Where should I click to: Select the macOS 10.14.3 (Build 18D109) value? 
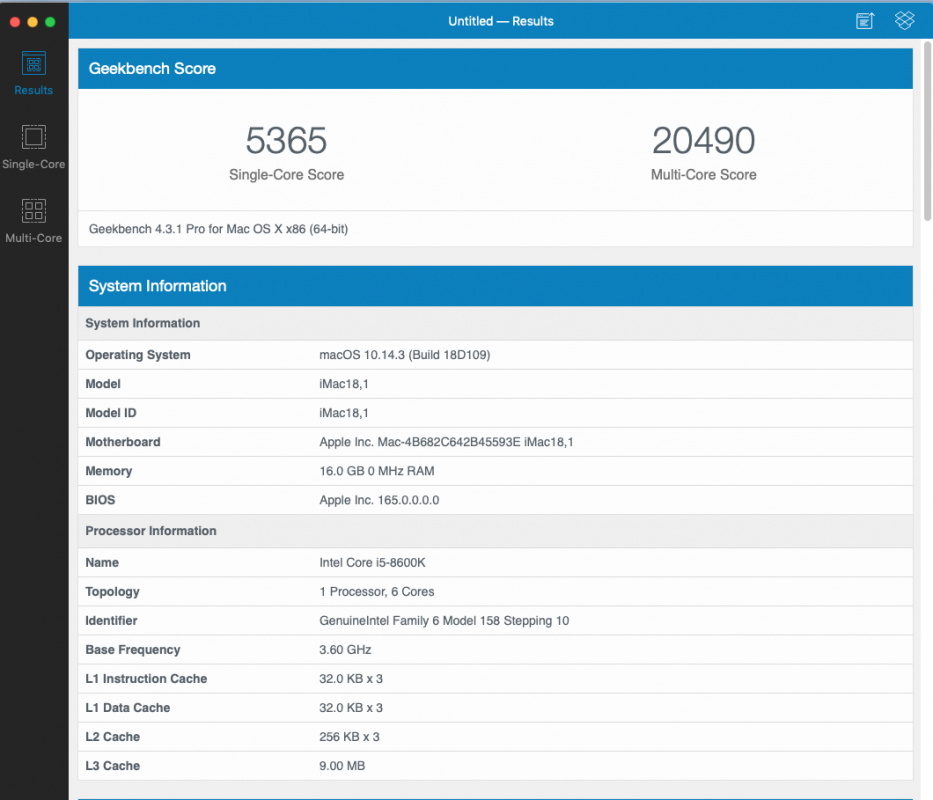(x=405, y=355)
